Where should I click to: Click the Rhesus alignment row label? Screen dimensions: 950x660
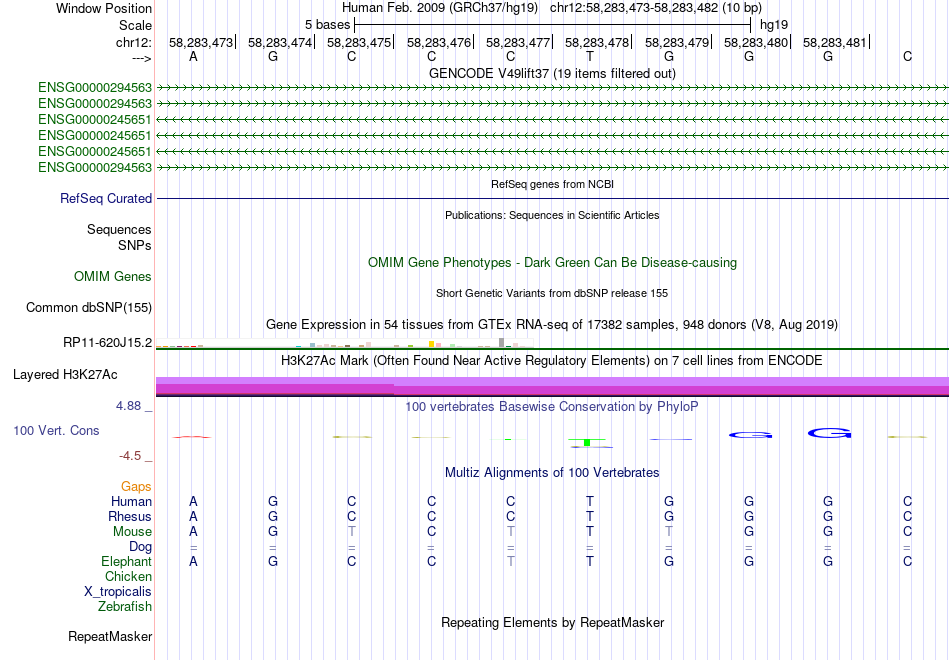[130, 516]
